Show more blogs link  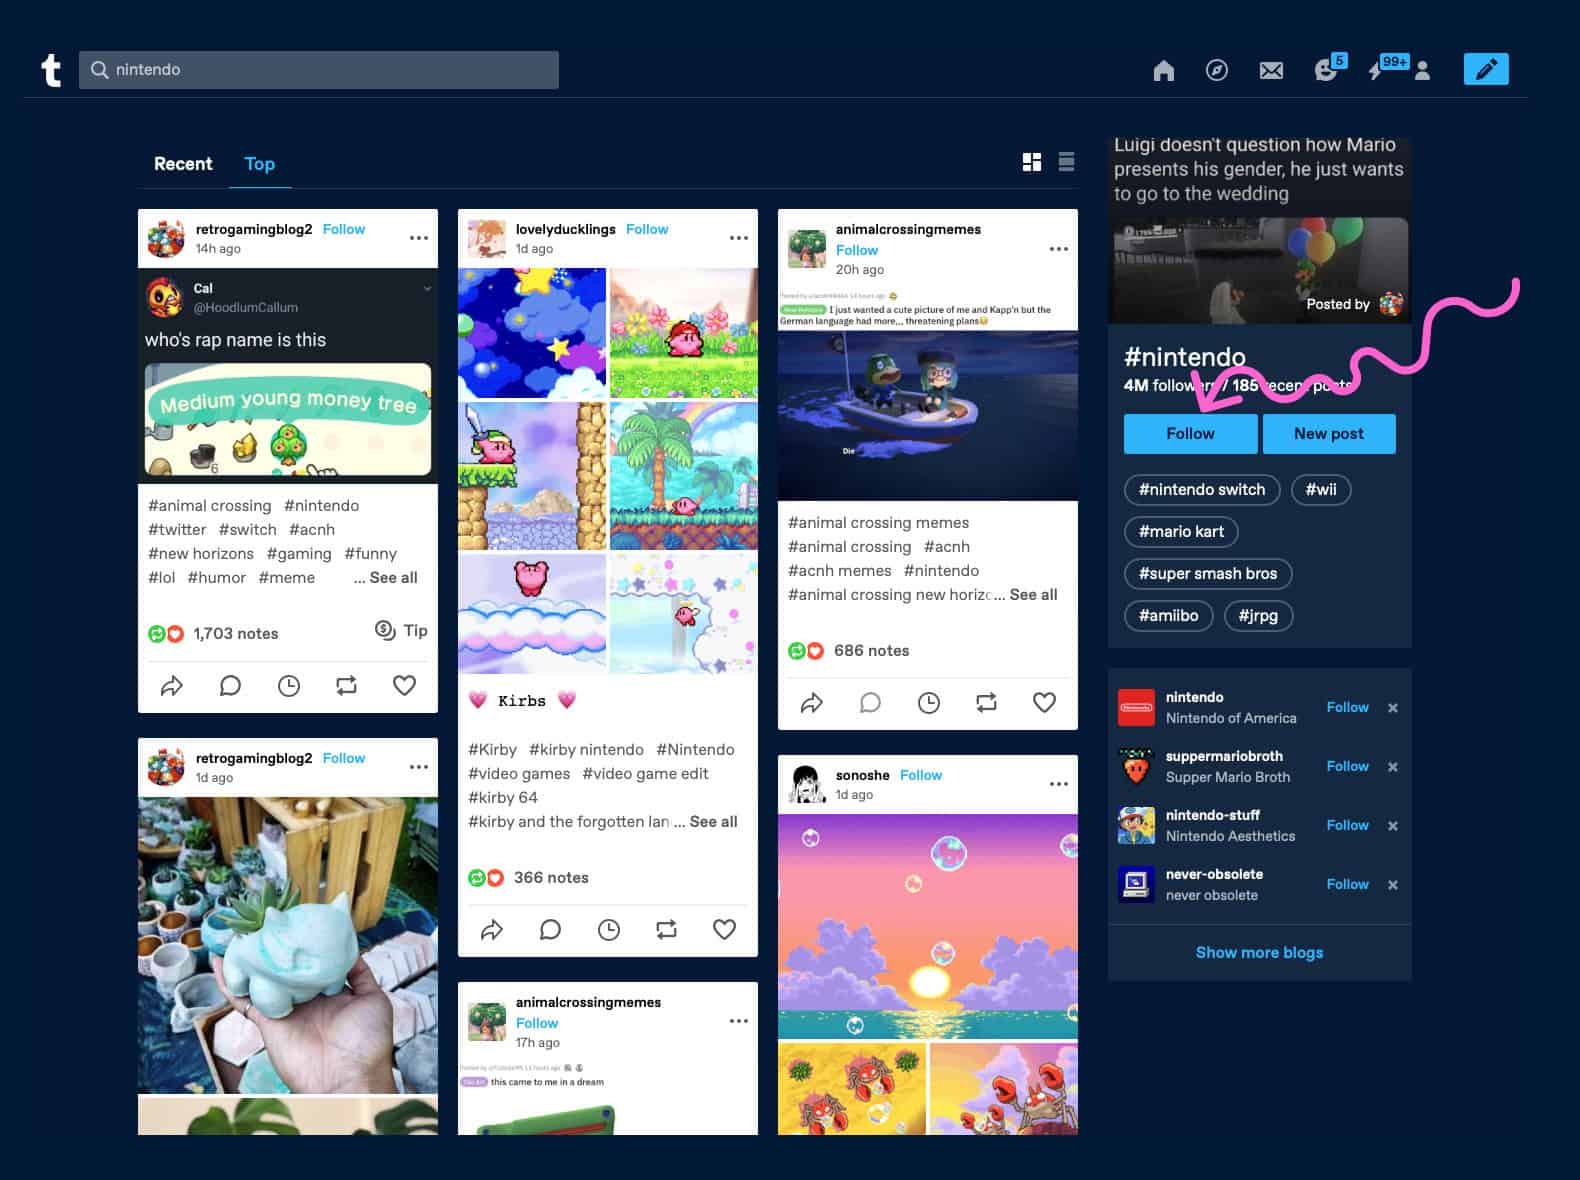click(x=1259, y=953)
